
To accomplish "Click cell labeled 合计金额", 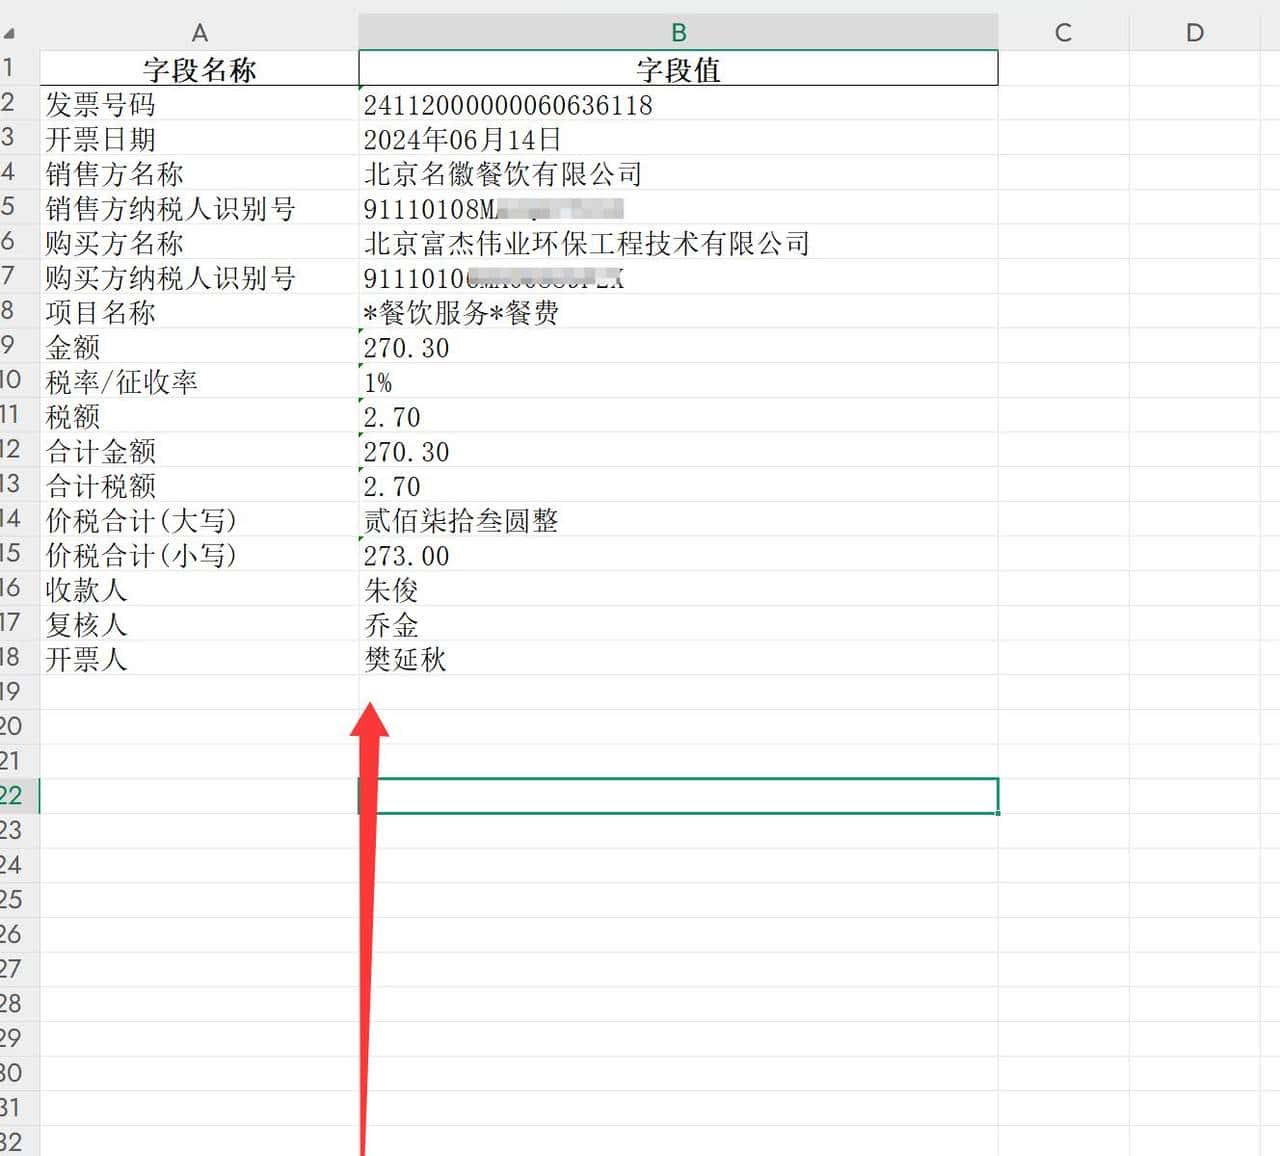I will click(199, 451).
